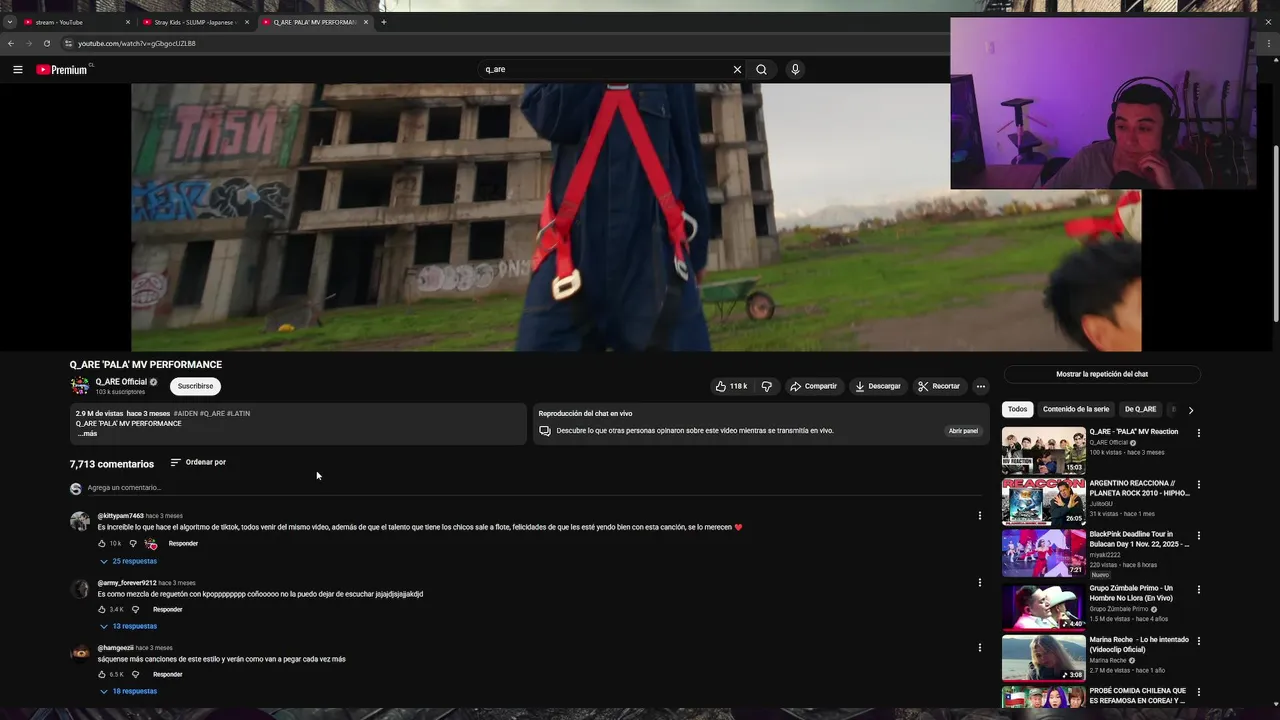Reply to the @kittypam7463 comment
This screenshot has height=720, width=1280.
(183, 544)
